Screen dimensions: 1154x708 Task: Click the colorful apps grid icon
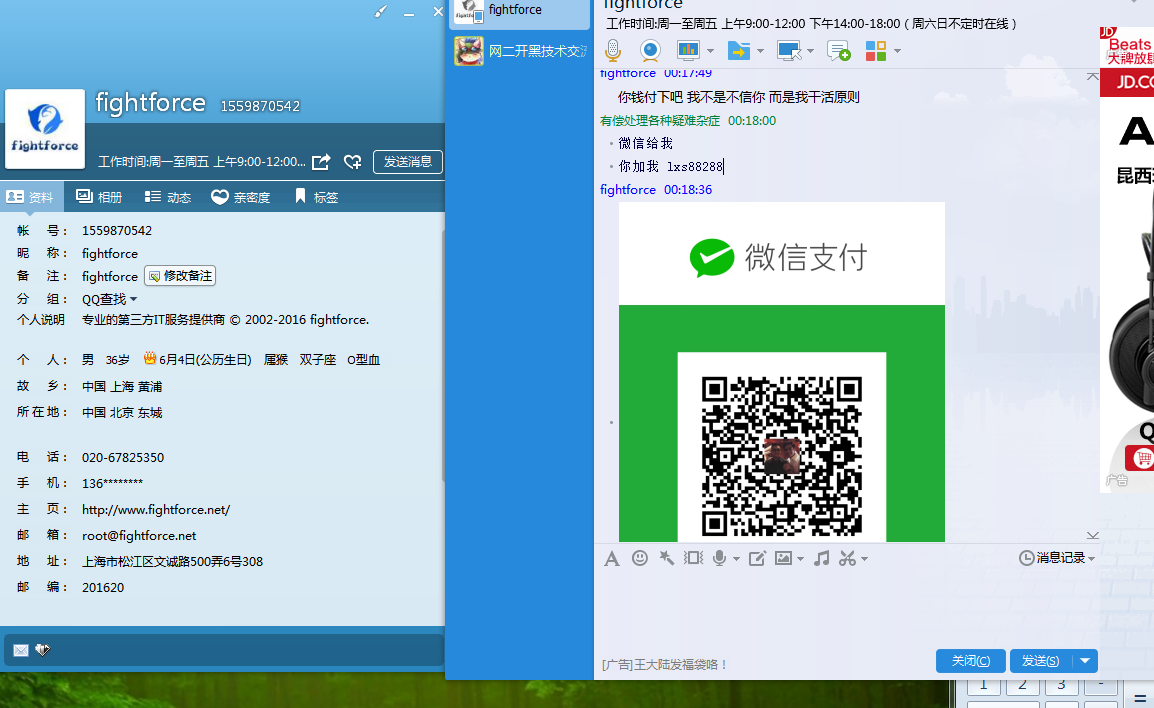876,51
